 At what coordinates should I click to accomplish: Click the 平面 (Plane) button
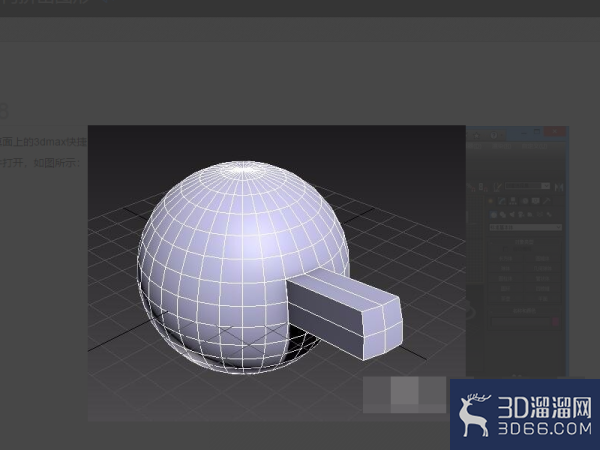[x=542, y=298]
